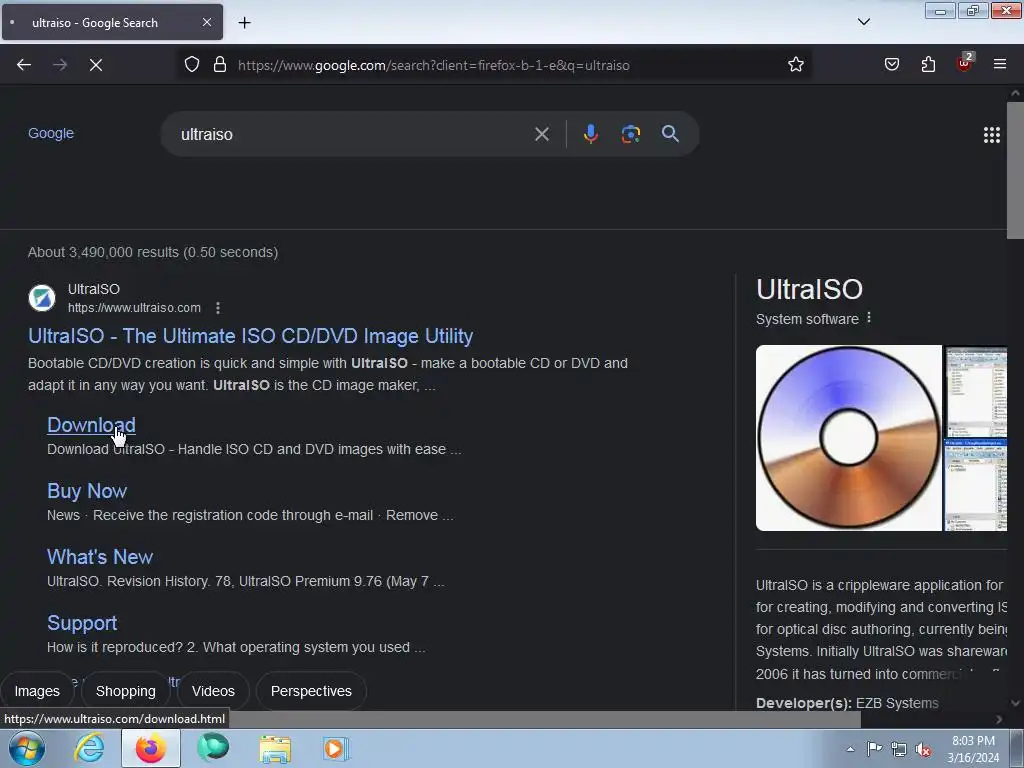Click the About 3,490,000 results text
Screen dimensions: 1024x768
(x=153, y=252)
